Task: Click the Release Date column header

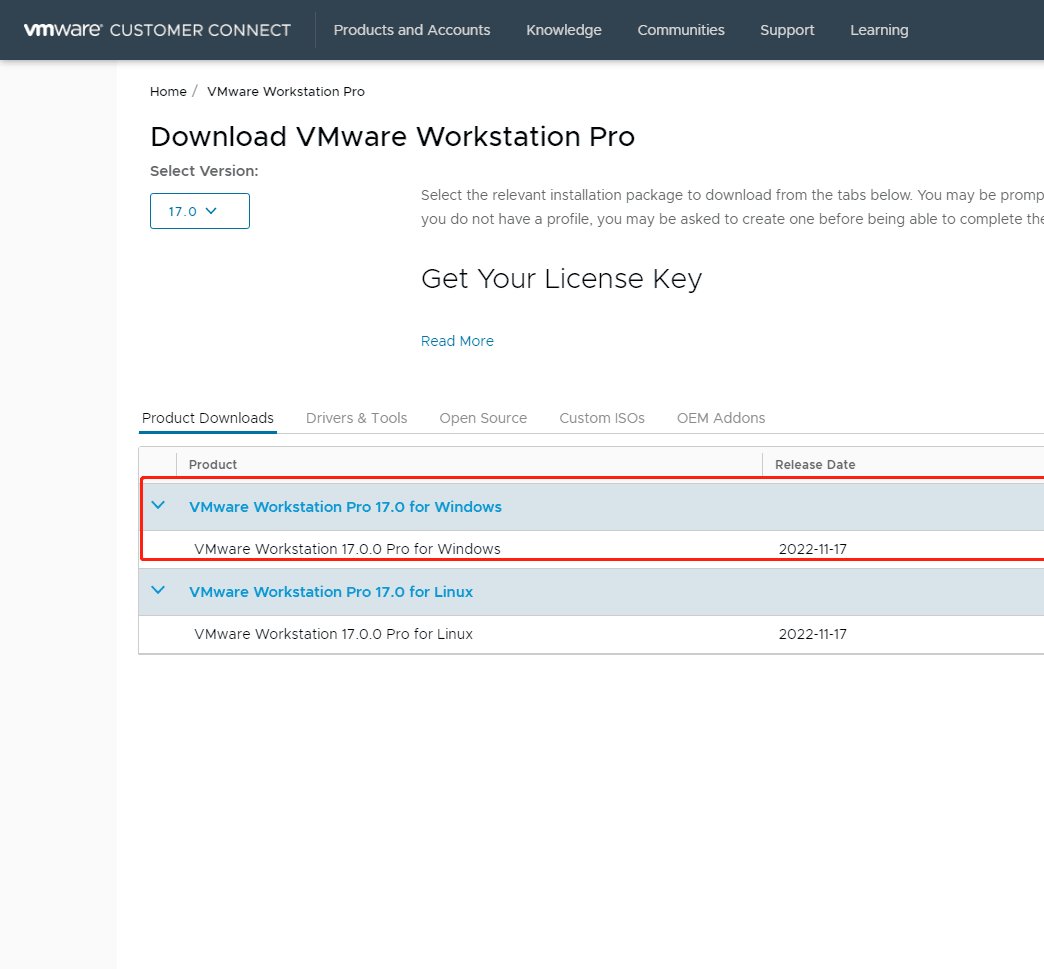Action: click(x=815, y=465)
